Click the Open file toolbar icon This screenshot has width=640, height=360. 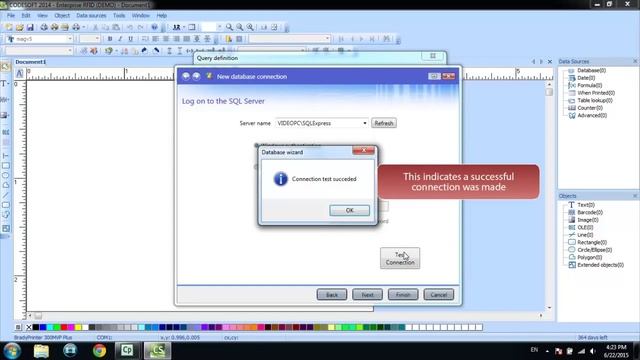(x=19, y=27)
